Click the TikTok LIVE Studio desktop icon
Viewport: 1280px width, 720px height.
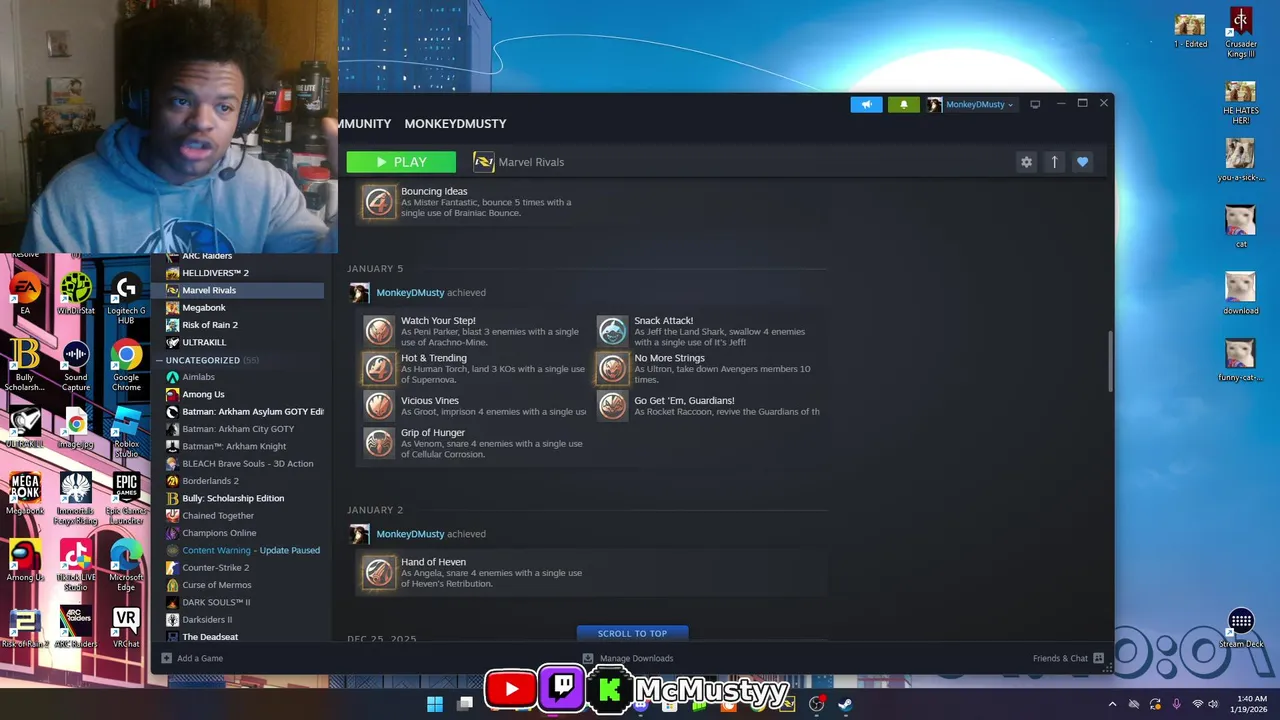click(76, 565)
